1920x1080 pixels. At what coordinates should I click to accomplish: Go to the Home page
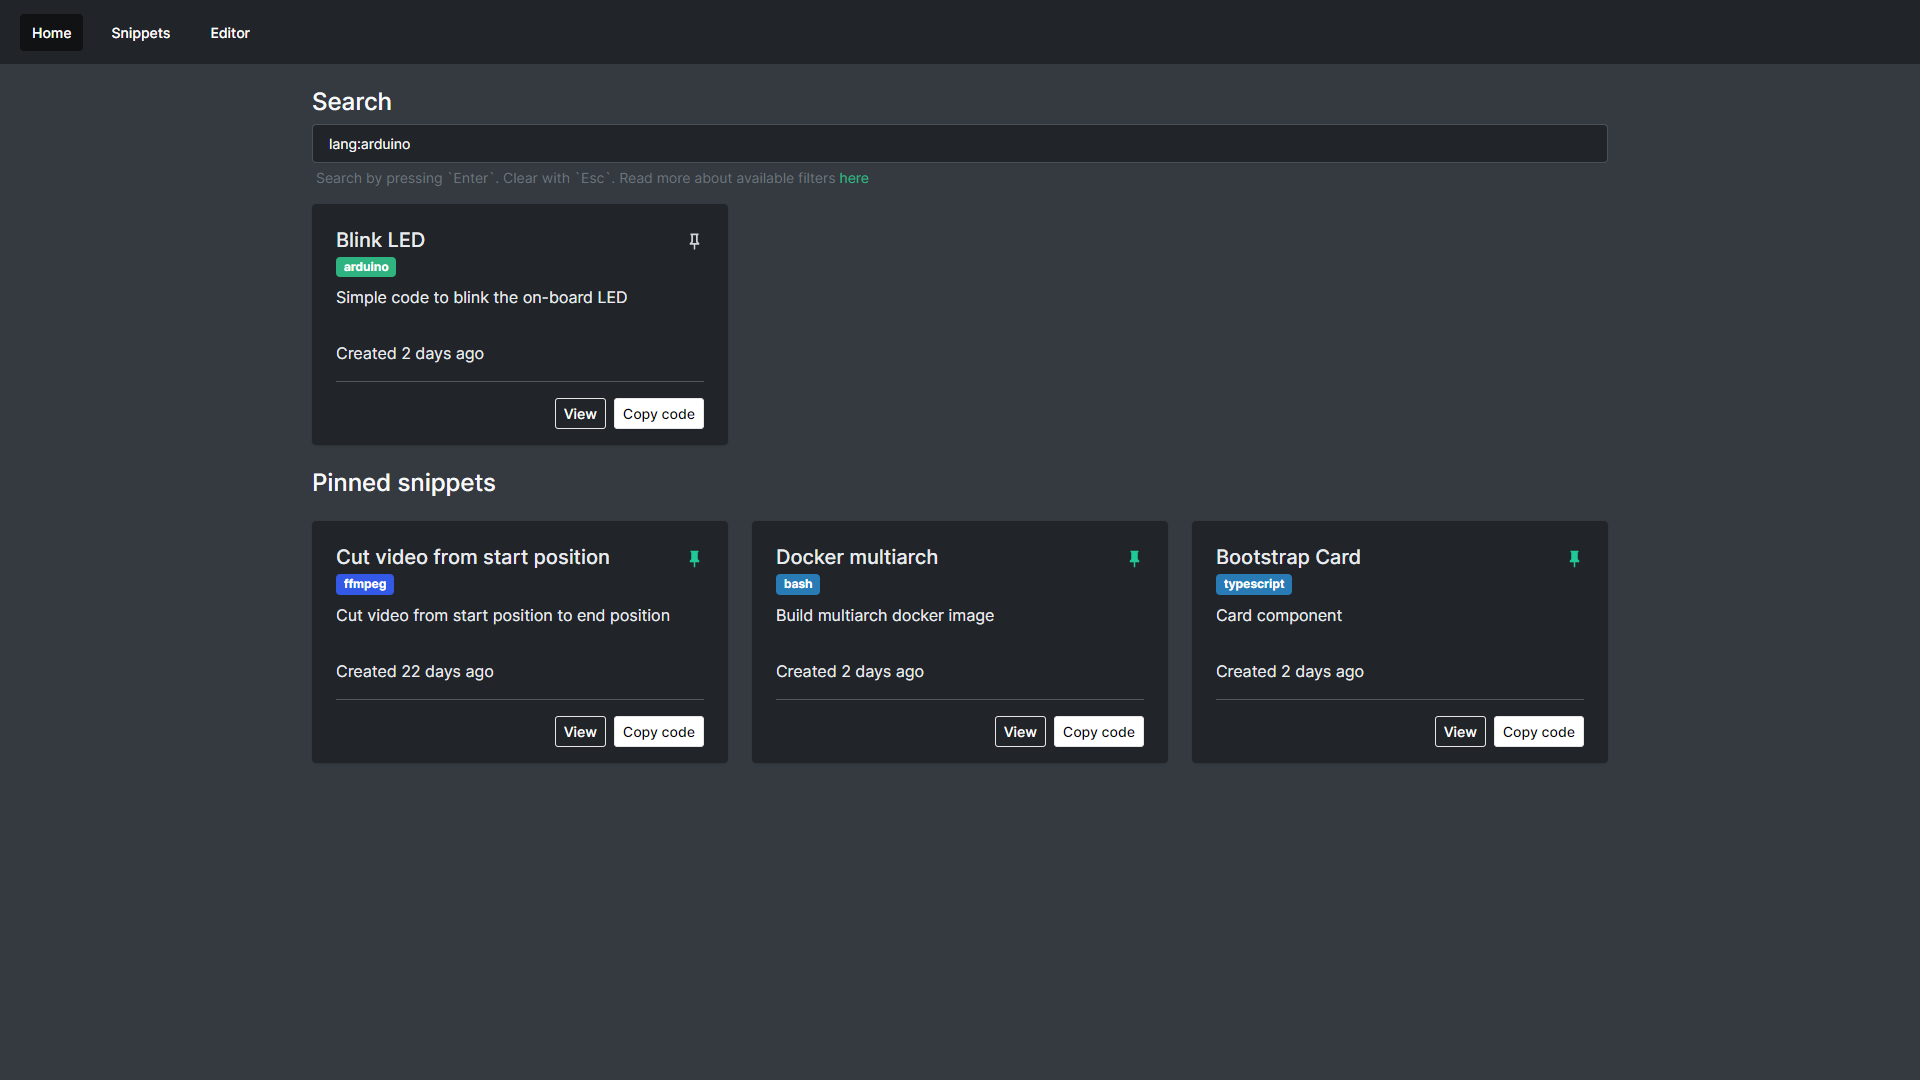coord(51,32)
